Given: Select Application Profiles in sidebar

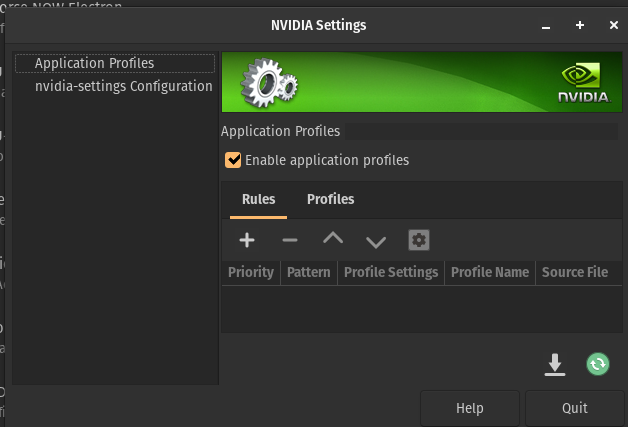Looking at the screenshot, I should (94, 63).
